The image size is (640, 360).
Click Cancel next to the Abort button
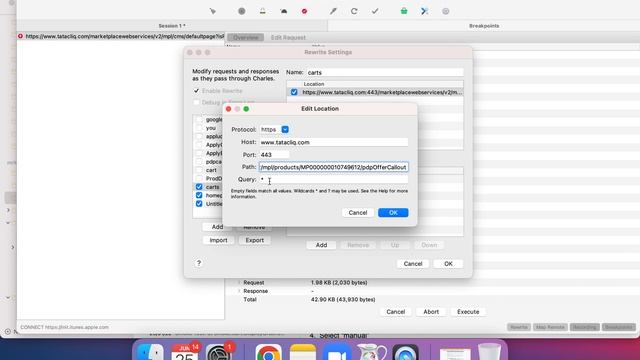click(x=396, y=312)
